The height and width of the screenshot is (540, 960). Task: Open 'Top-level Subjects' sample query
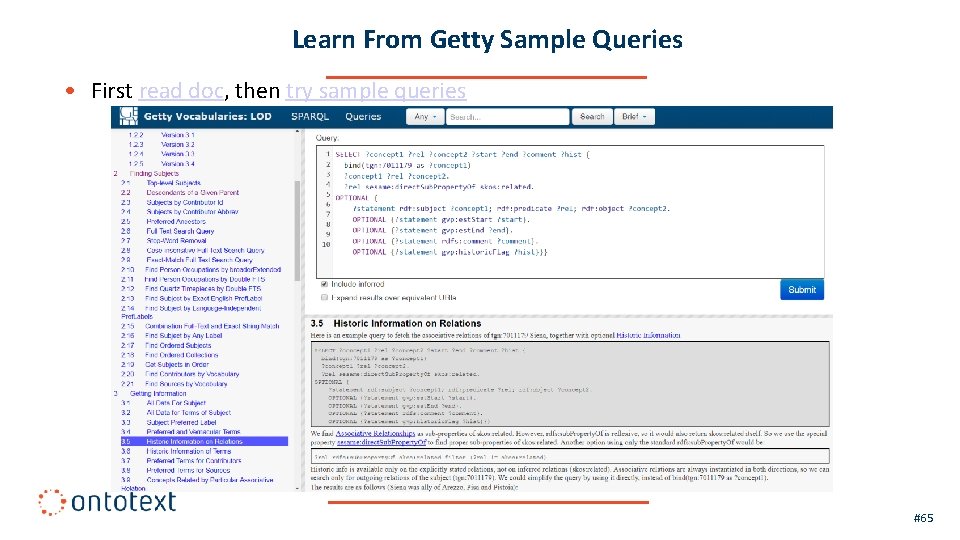pyautogui.click(x=173, y=183)
